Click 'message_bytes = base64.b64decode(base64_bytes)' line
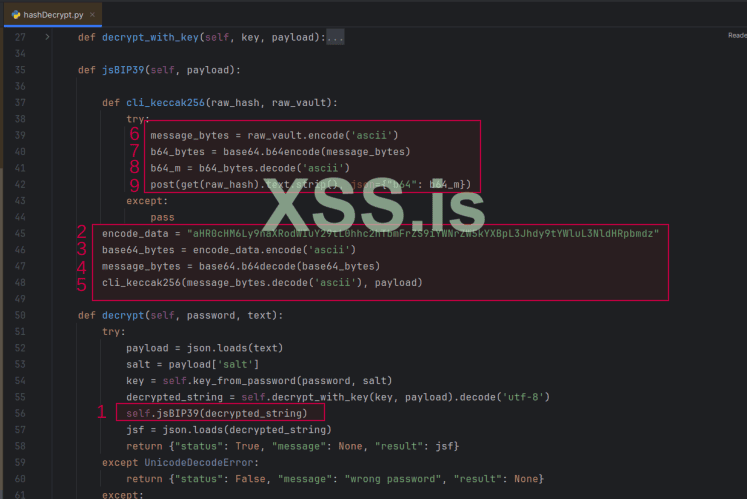Image resolution: width=747 pixels, height=499 pixels. pyautogui.click(x=241, y=266)
